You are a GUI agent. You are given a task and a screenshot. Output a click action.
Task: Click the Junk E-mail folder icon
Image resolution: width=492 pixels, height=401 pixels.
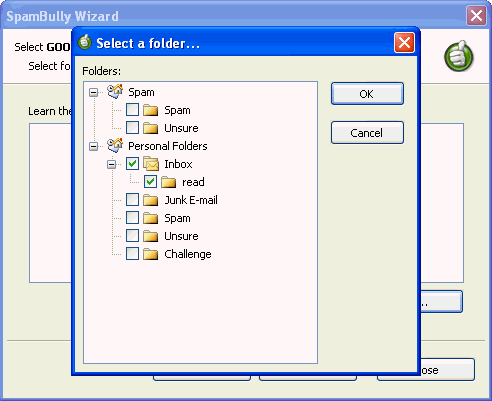(151, 200)
